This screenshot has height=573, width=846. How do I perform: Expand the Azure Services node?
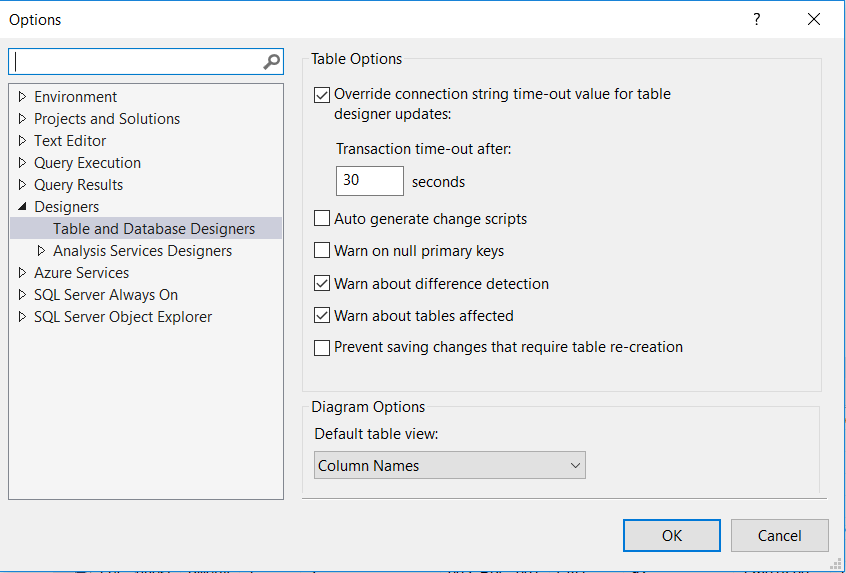23,273
